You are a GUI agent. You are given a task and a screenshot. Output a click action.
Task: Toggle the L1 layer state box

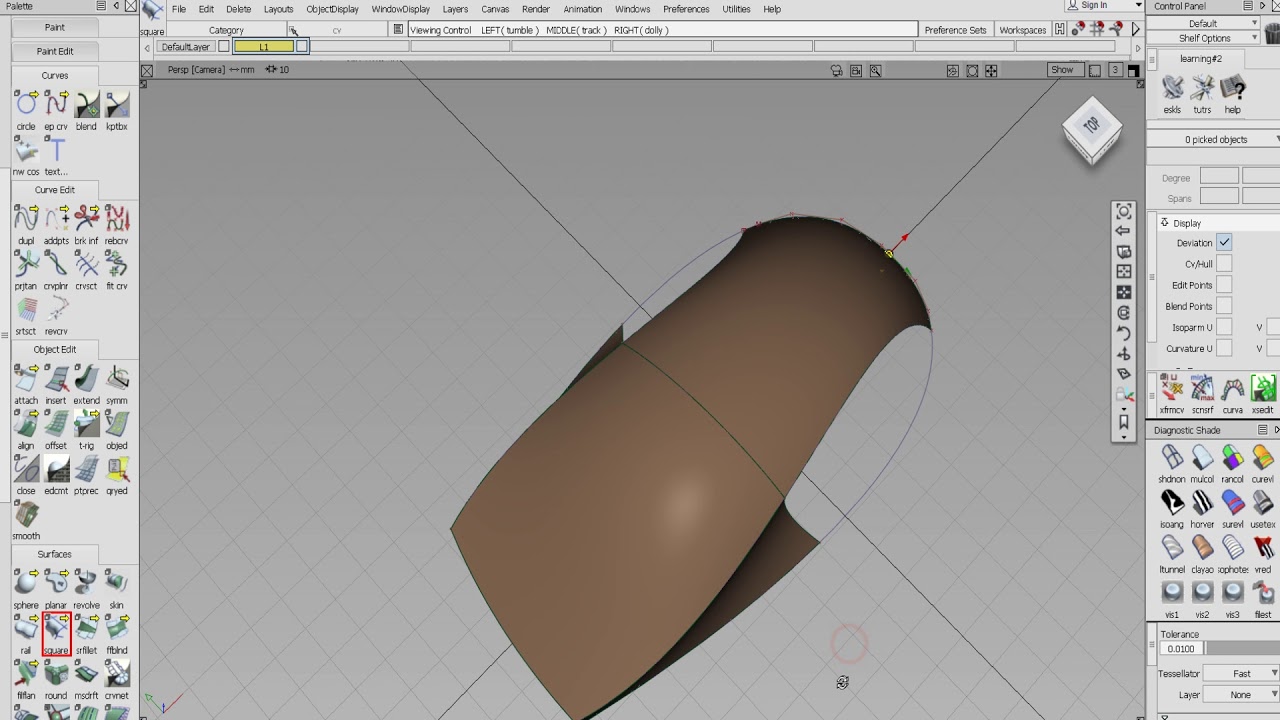pyautogui.click(x=302, y=46)
